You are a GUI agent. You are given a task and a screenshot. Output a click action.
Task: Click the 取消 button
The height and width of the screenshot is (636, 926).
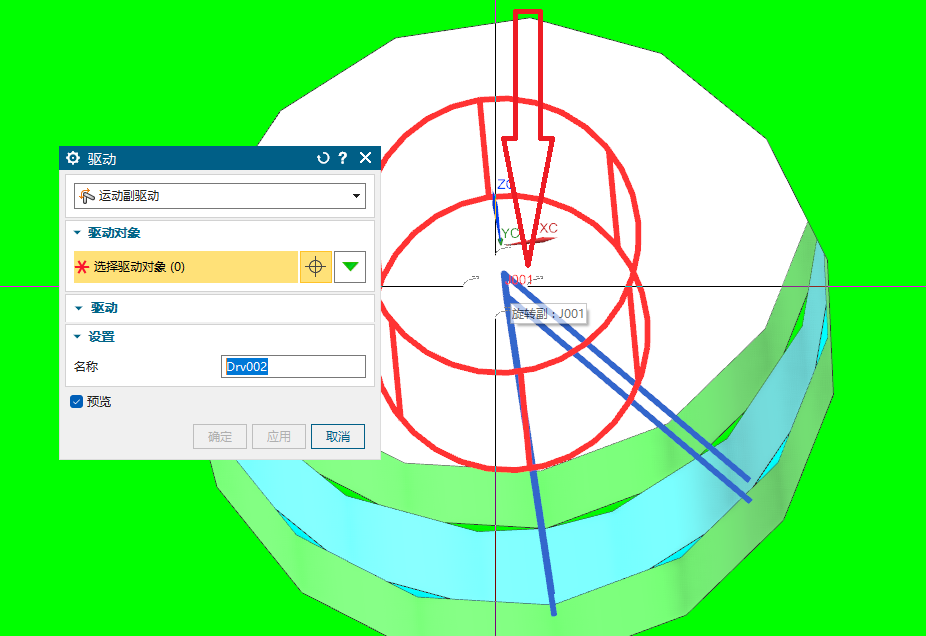[338, 437]
